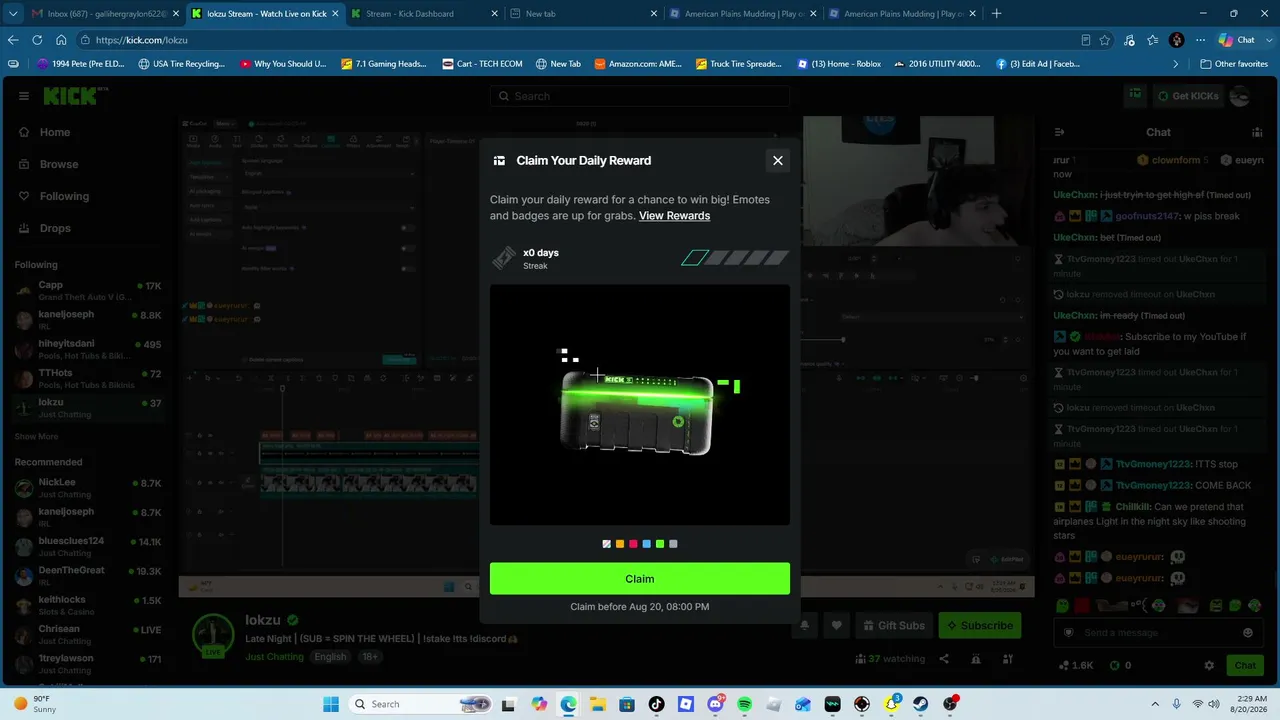Select the white reward color dot
Screen dimensions: 1280x720
pyautogui.click(x=607, y=544)
